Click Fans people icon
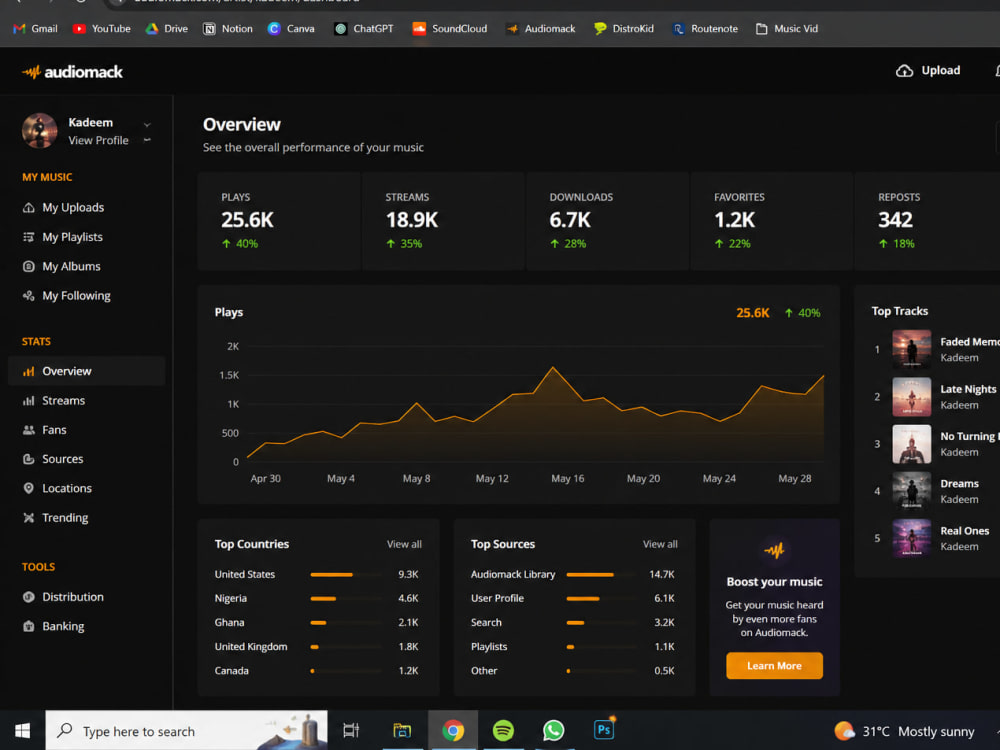 pyautogui.click(x=29, y=430)
